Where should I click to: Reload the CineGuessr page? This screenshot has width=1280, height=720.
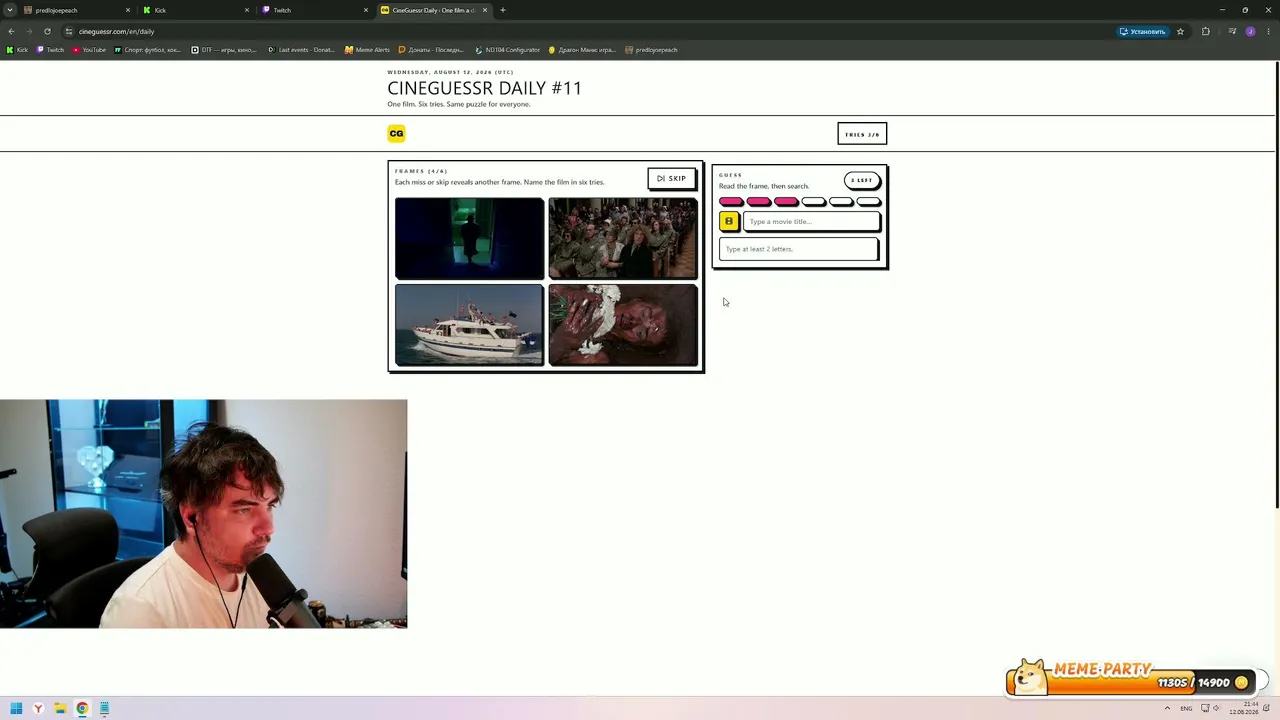[47, 31]
